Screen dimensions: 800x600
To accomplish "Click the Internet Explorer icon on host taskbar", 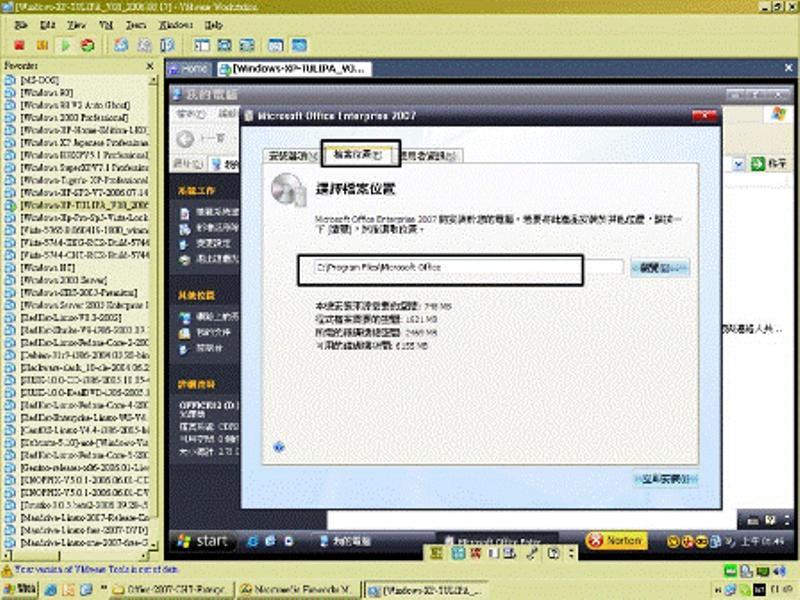I will pos(51,590).
